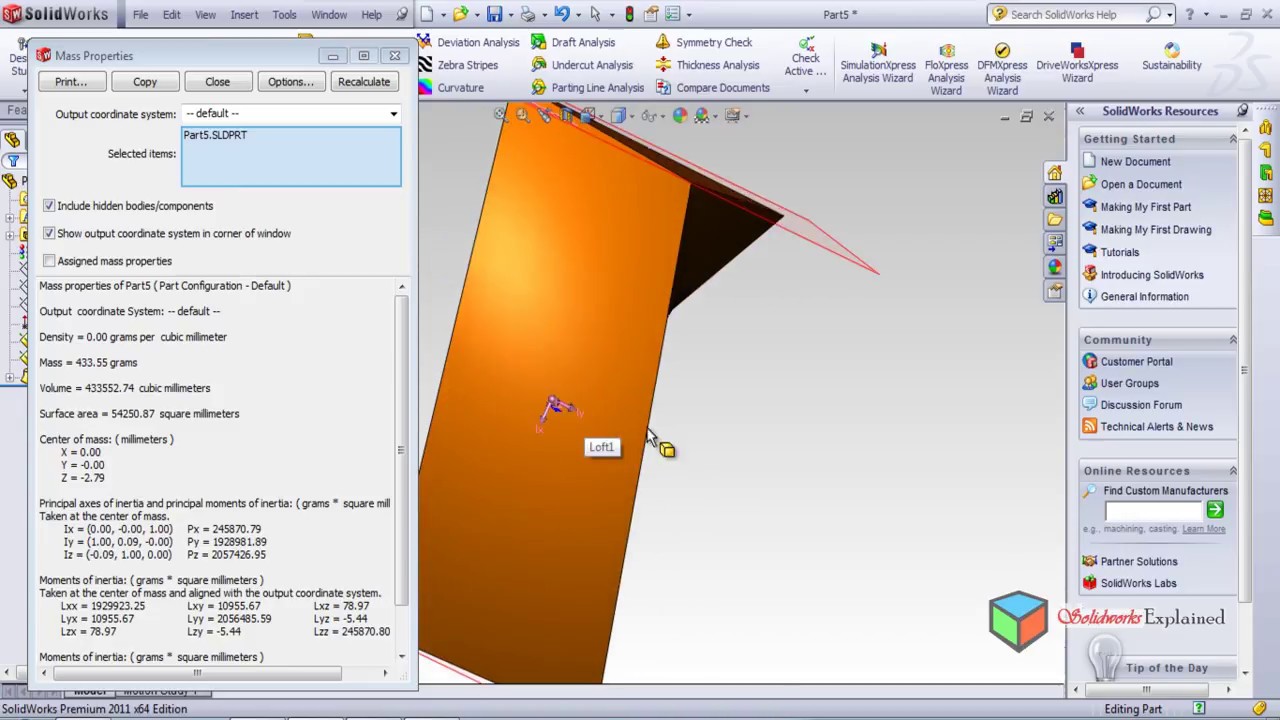The height and width of the screenshot is (720, 1280).
Task: Open Parting Line Analysis
Action: pyautogui.click(x=588, y=87)
